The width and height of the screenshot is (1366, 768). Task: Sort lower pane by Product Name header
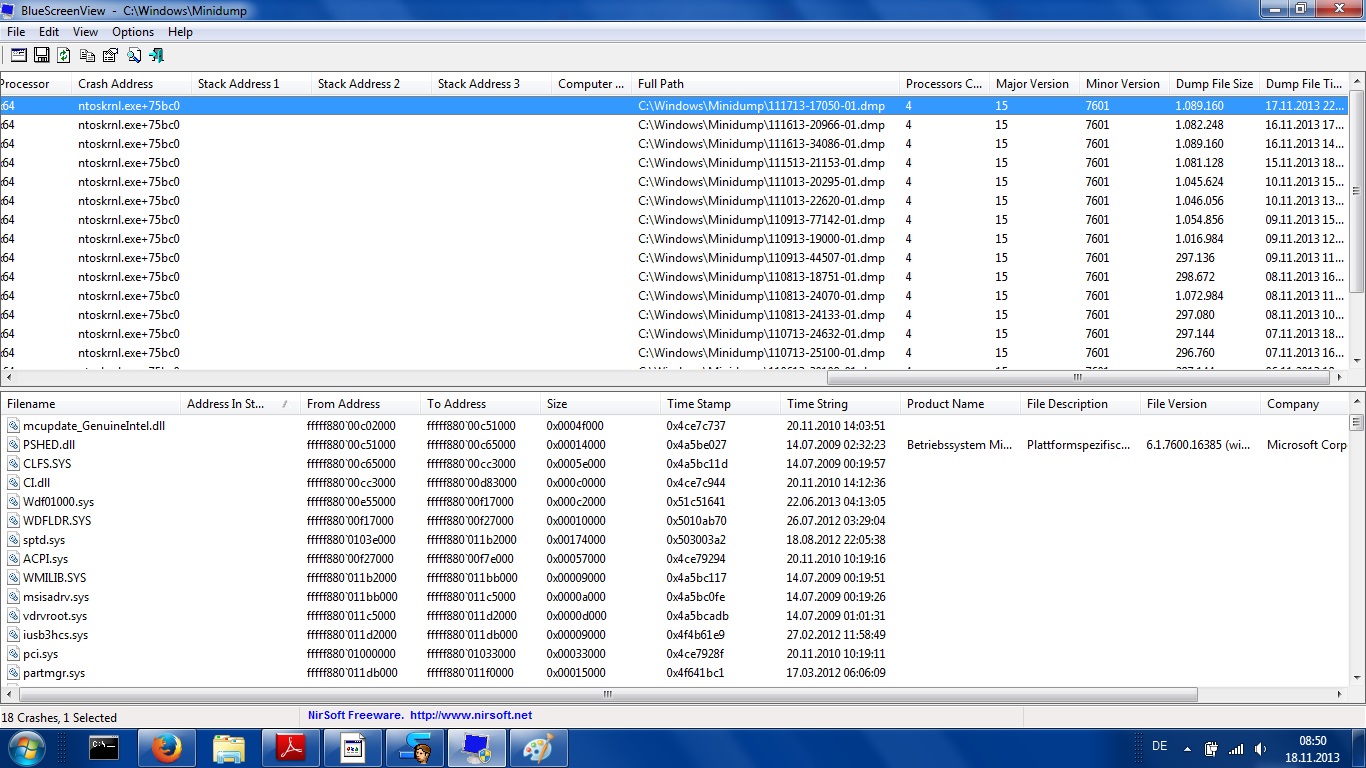click(961, 404)
